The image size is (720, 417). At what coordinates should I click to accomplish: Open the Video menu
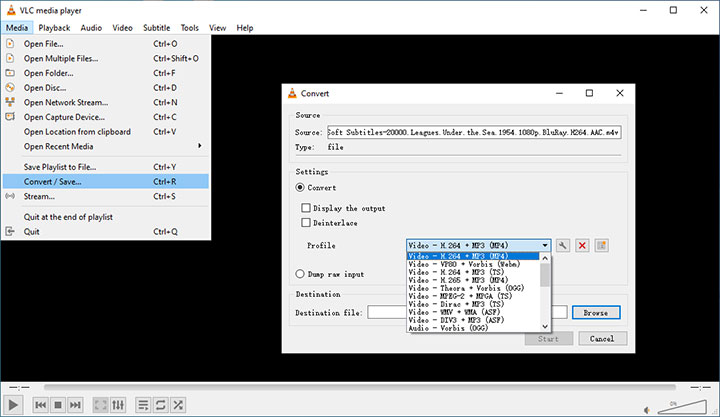tap(123, 28)
